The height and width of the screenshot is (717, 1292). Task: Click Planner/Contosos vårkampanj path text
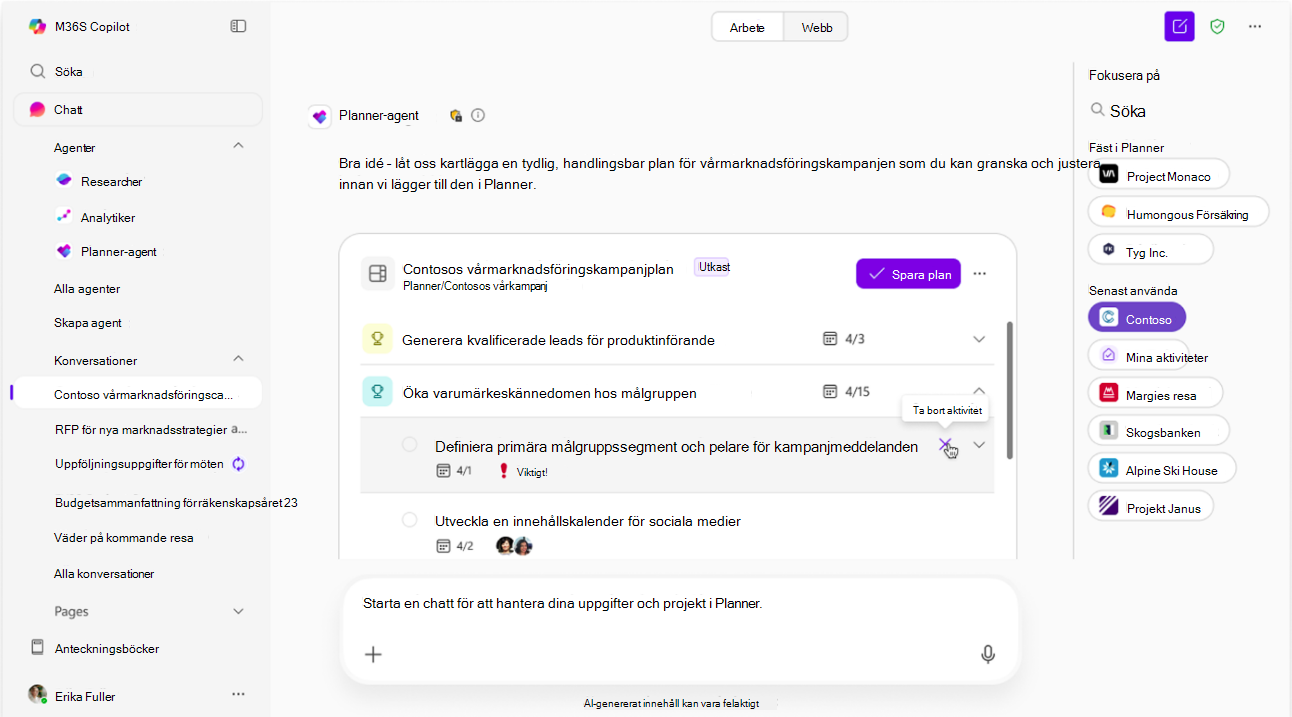(475, 286)
